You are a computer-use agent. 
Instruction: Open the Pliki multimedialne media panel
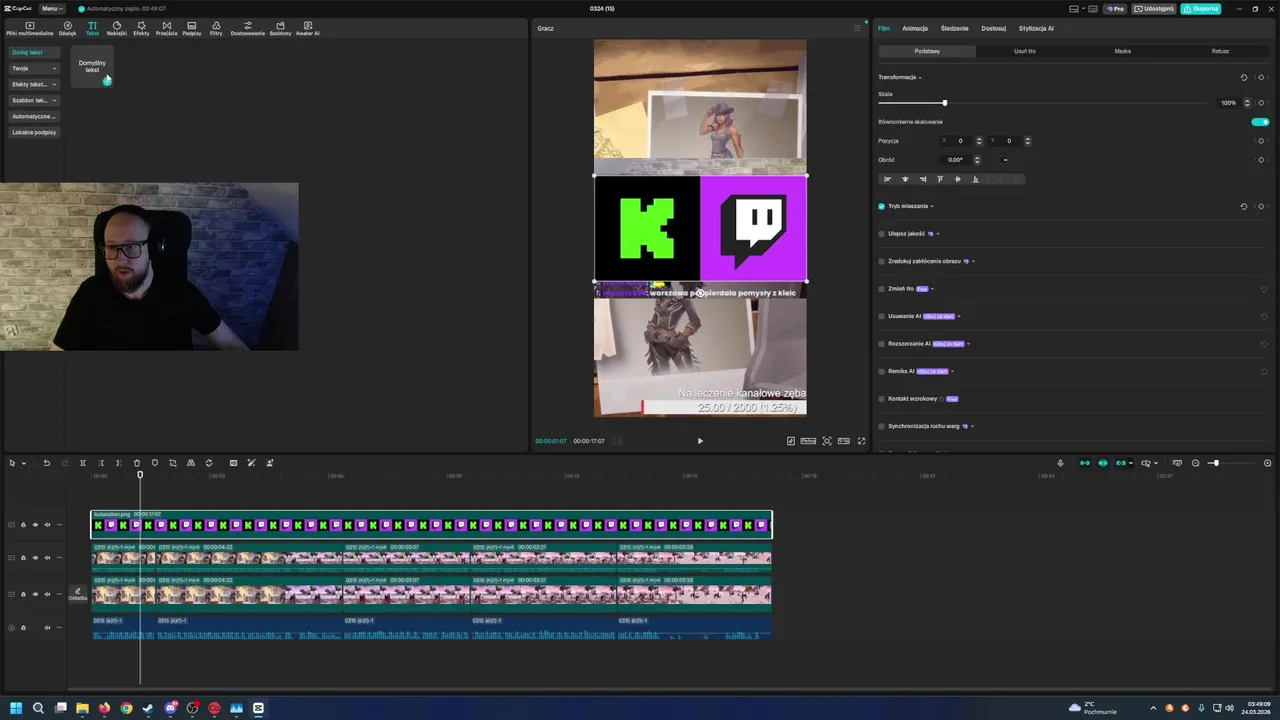coord(29,28)
